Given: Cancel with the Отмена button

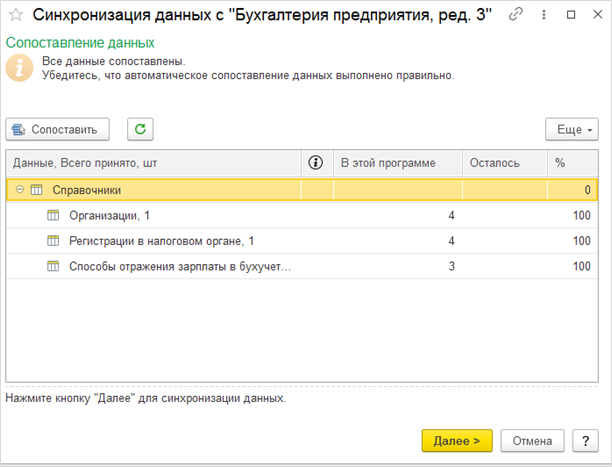Looking at the screenshot, I should 532,440.
